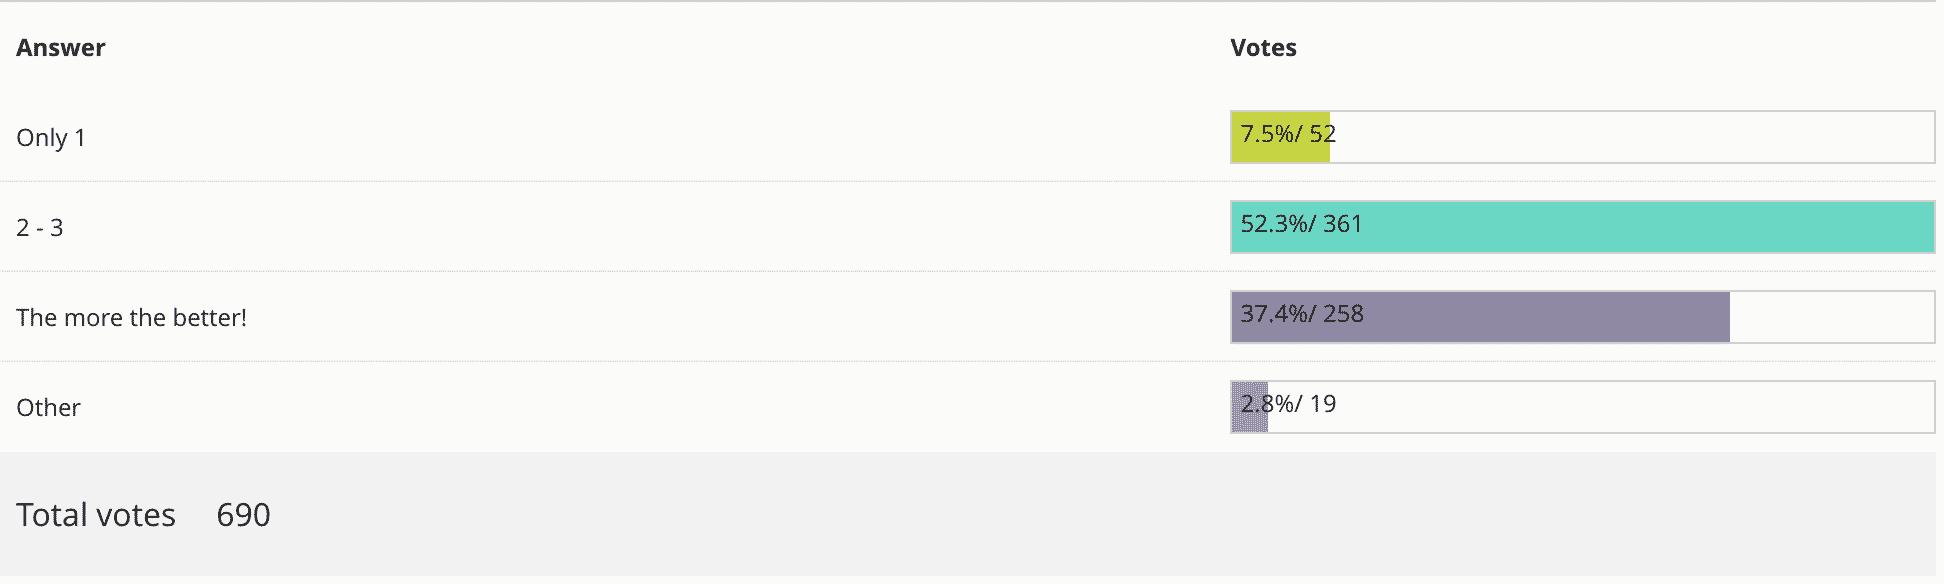Click the empty portion of the Only 1 bar
Screen dimensions: 1944x584
click(1630, 137)
